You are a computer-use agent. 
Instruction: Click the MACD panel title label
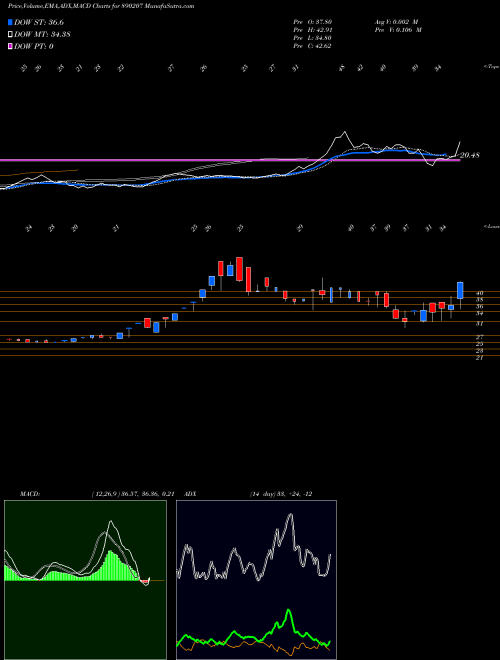30,494
